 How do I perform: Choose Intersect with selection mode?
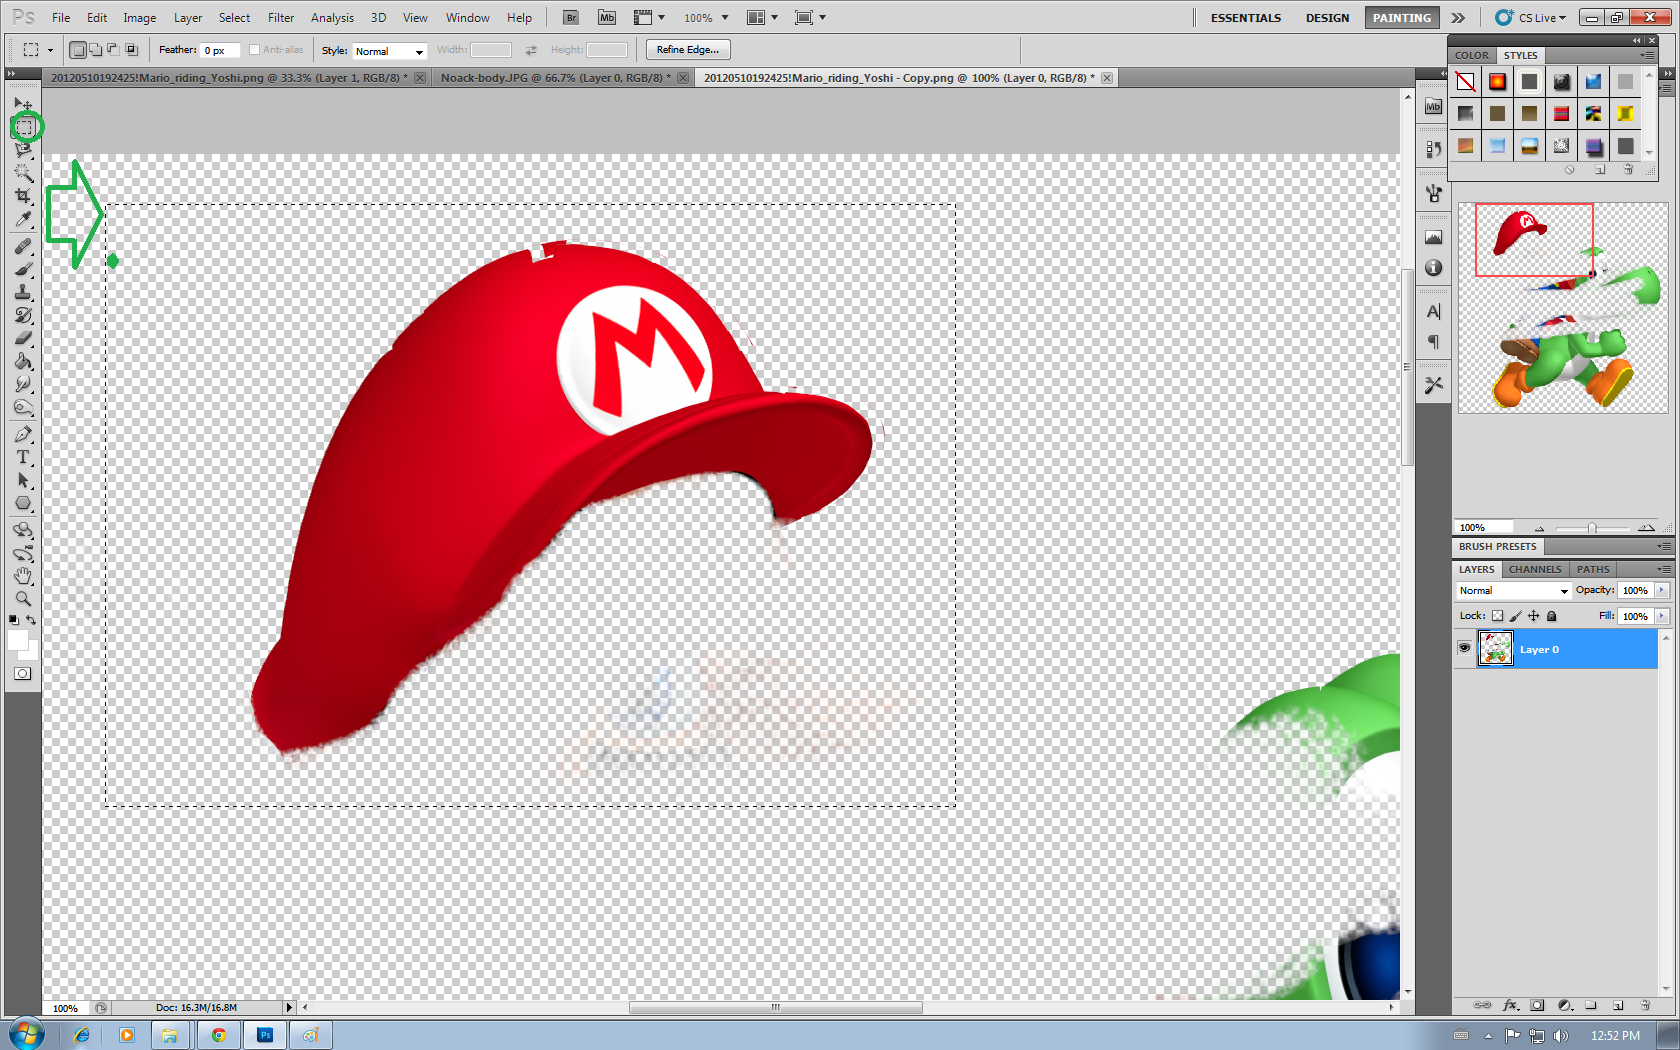[x=131, y=50]
